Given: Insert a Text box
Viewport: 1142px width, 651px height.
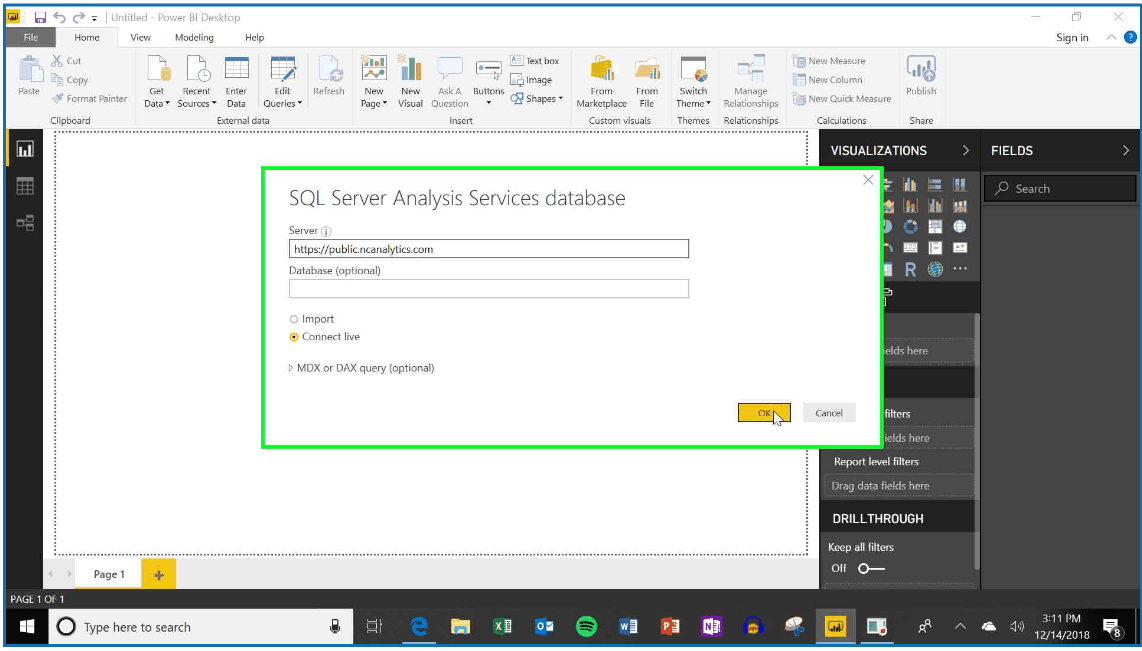Looking at the screenshot, I should coord(535,61).
